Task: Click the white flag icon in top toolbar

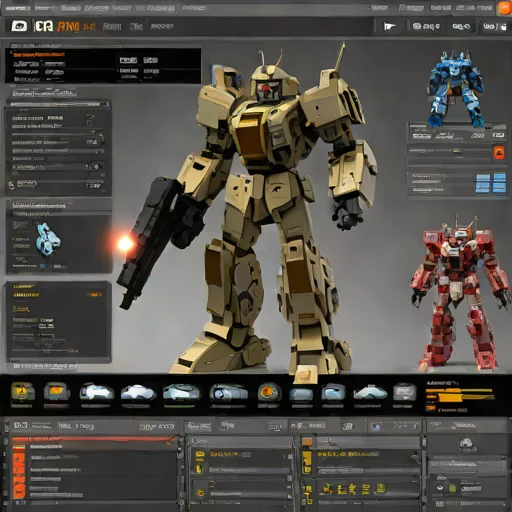Action: 389,26
